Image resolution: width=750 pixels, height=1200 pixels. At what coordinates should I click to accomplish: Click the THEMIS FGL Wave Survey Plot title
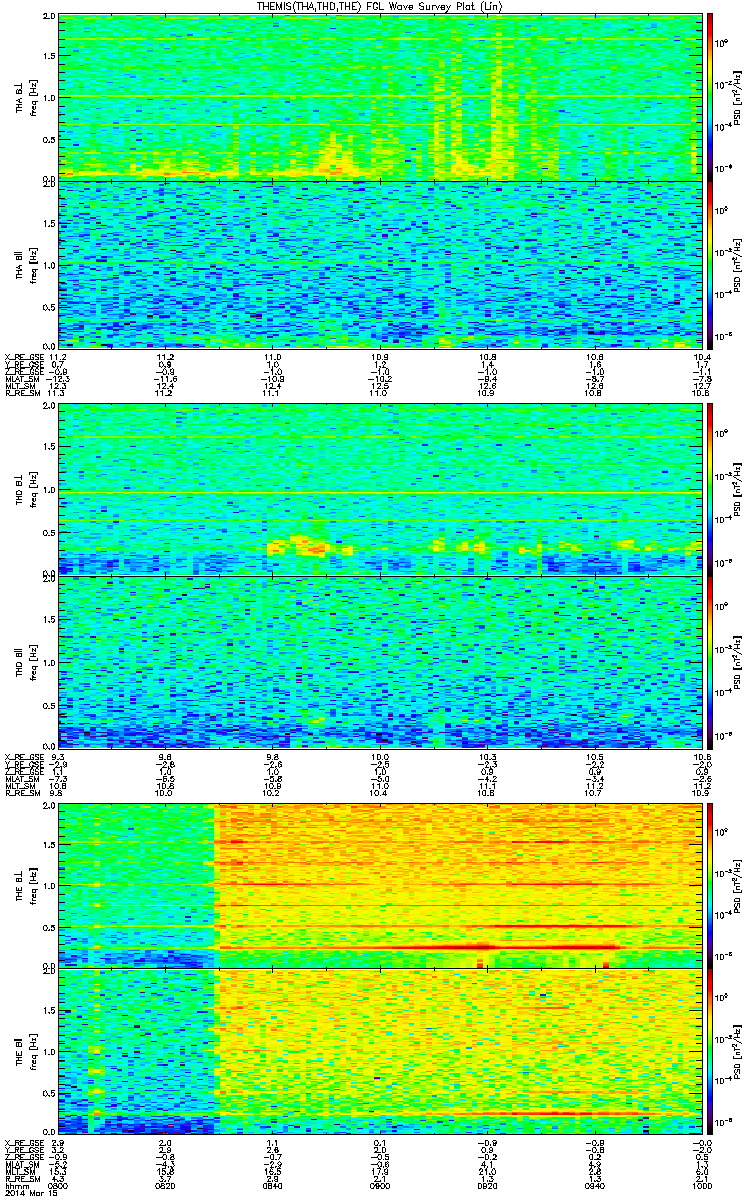(379, 6)
